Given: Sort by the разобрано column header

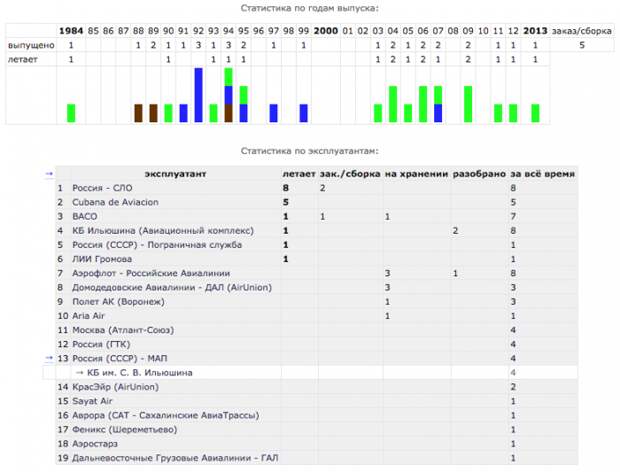Looking at the screenshot, I should [479, 174].
